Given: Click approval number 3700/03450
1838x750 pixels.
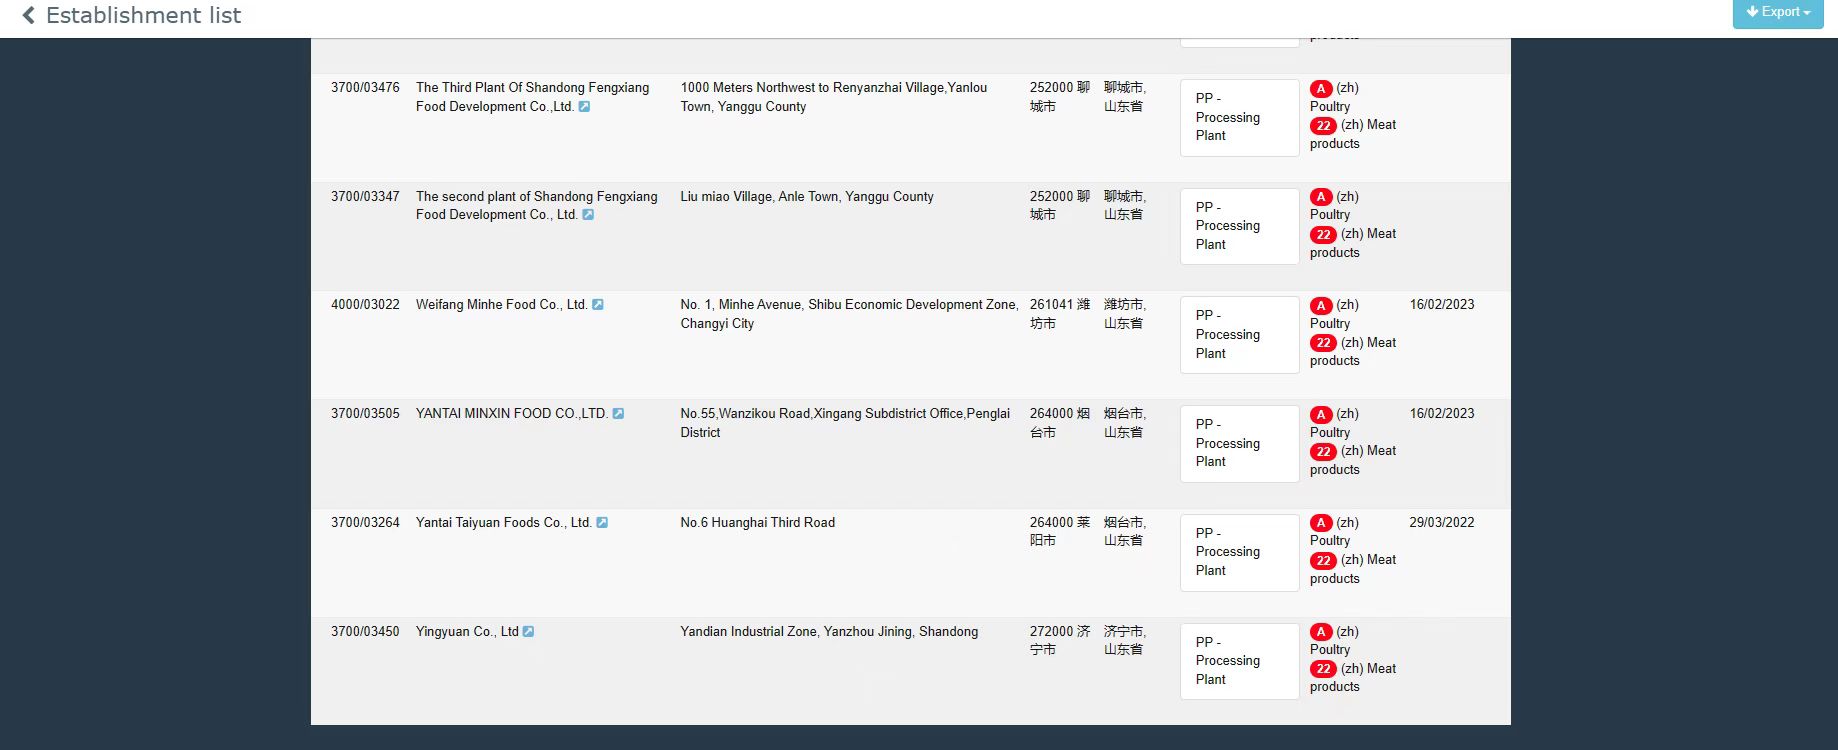Looking at the screenshot, I should coord(365,632).
